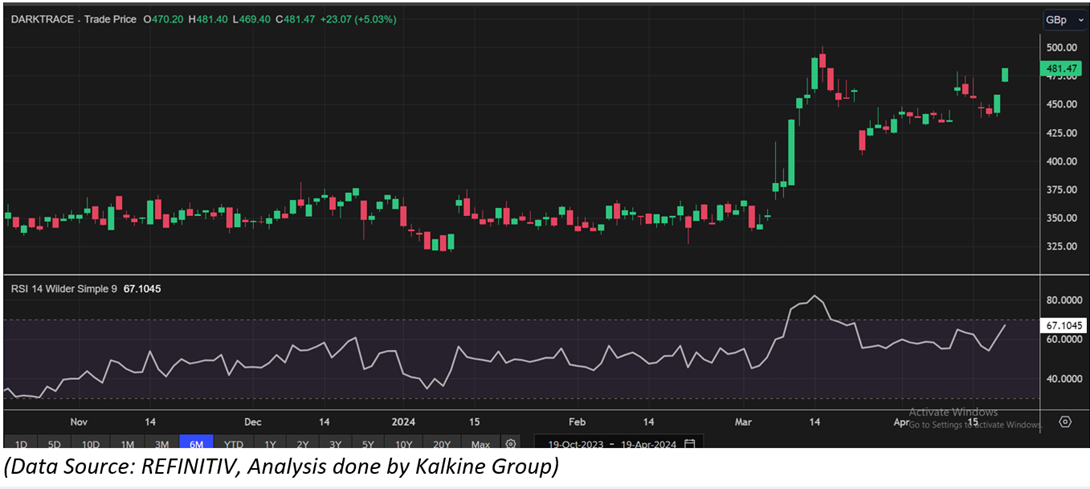Set chart range to 3Y
1090x489 pixels.
336,444
